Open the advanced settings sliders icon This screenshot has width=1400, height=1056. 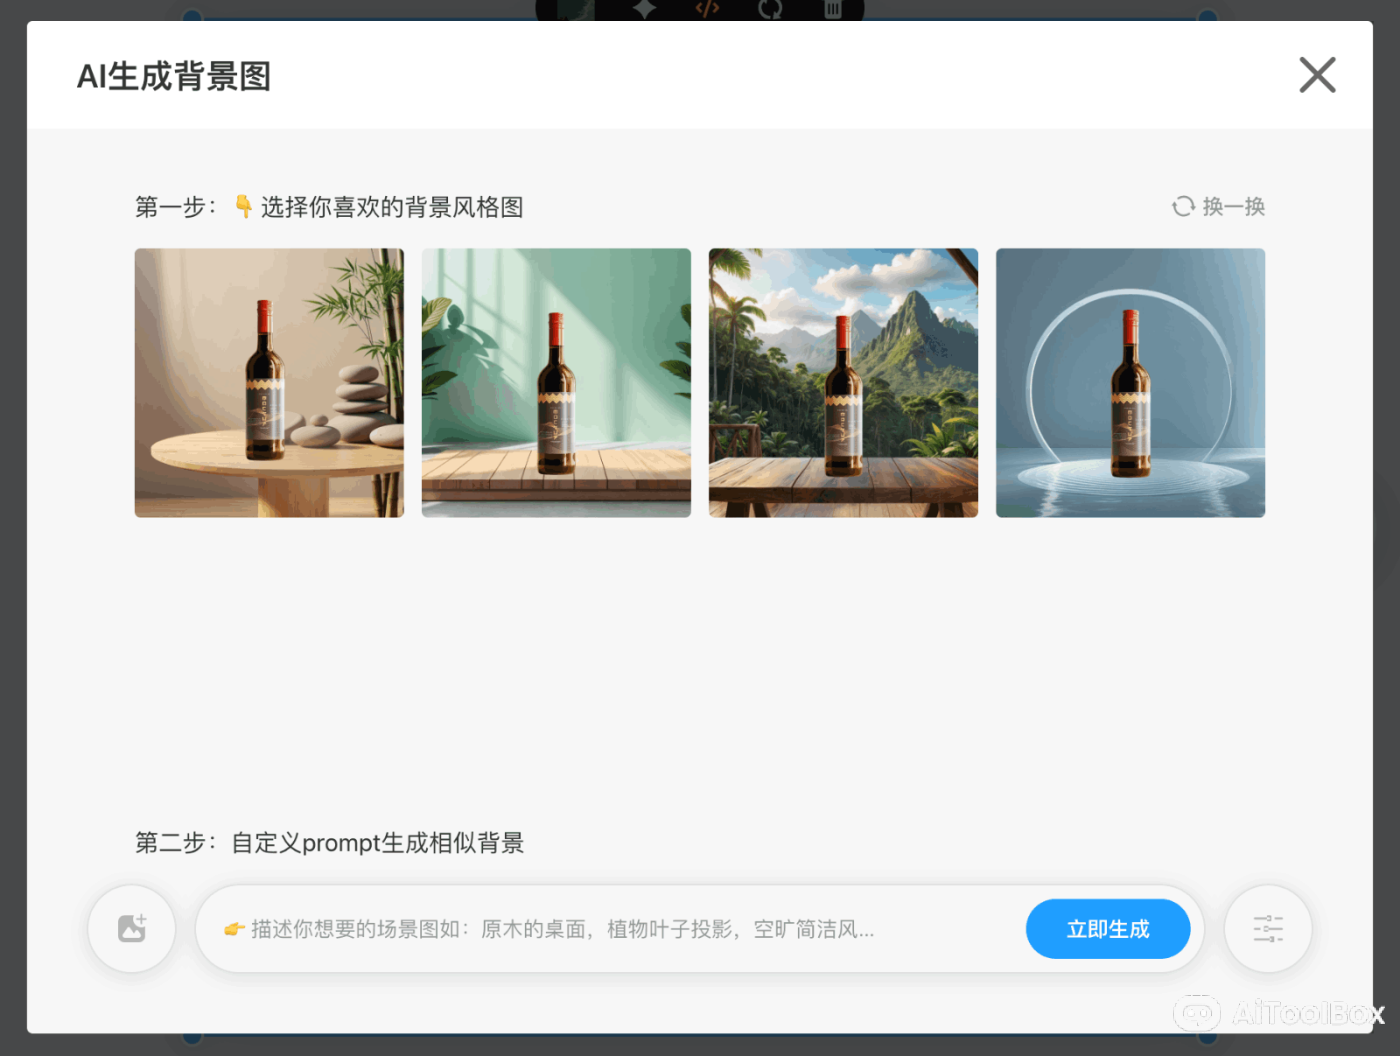pyautogui.click(x=1267, y=928)
